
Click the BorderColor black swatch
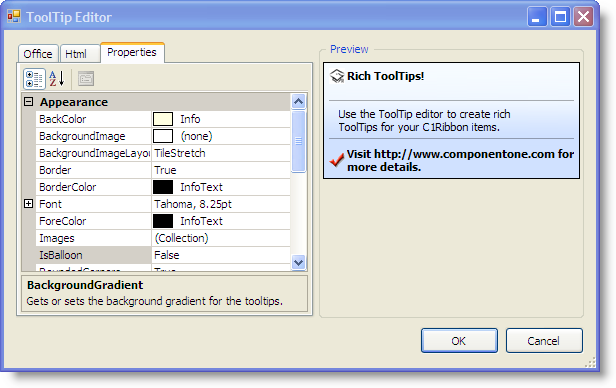tap(163, 187)
